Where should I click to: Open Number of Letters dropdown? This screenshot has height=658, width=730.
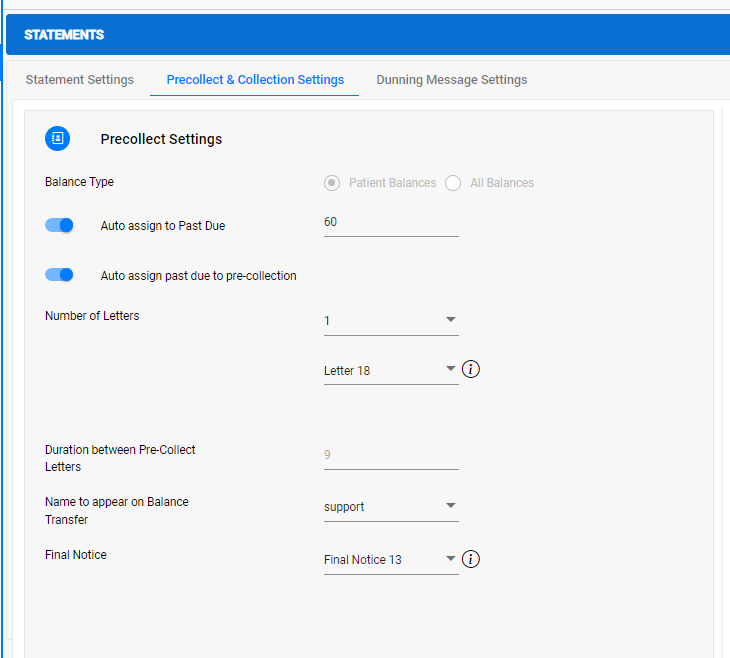tap(391, 321)
